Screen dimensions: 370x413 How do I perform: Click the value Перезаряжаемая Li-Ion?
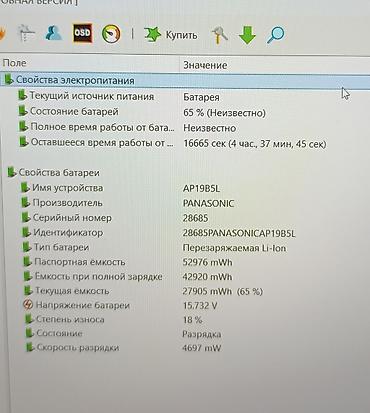234,248
